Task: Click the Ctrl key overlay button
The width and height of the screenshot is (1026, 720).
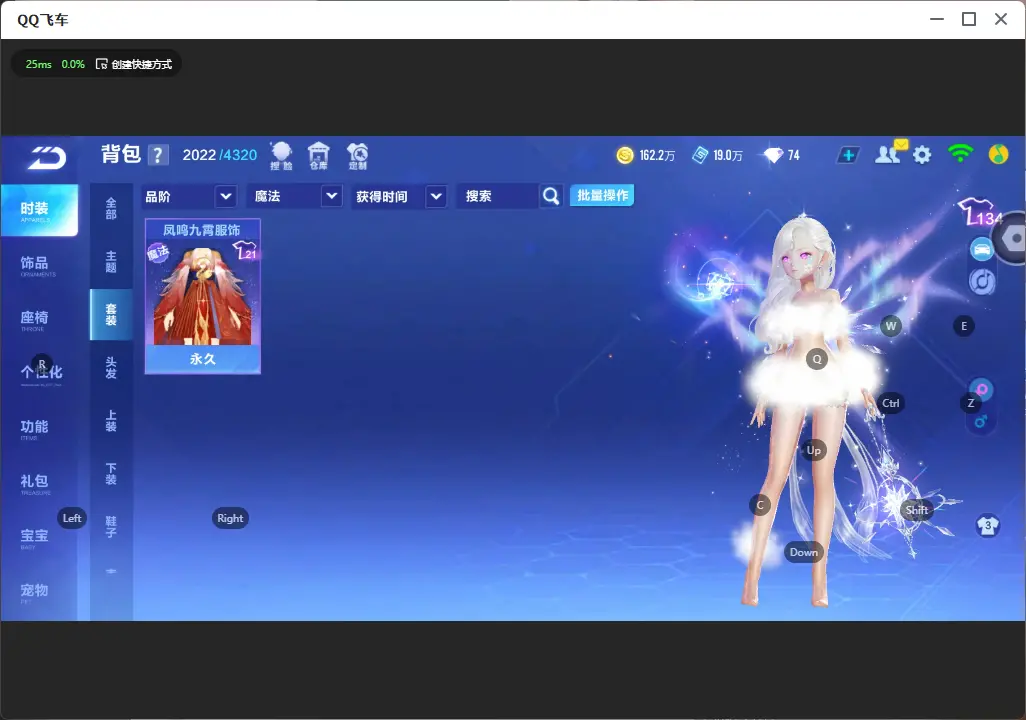Action: click(x=891, y=403)
